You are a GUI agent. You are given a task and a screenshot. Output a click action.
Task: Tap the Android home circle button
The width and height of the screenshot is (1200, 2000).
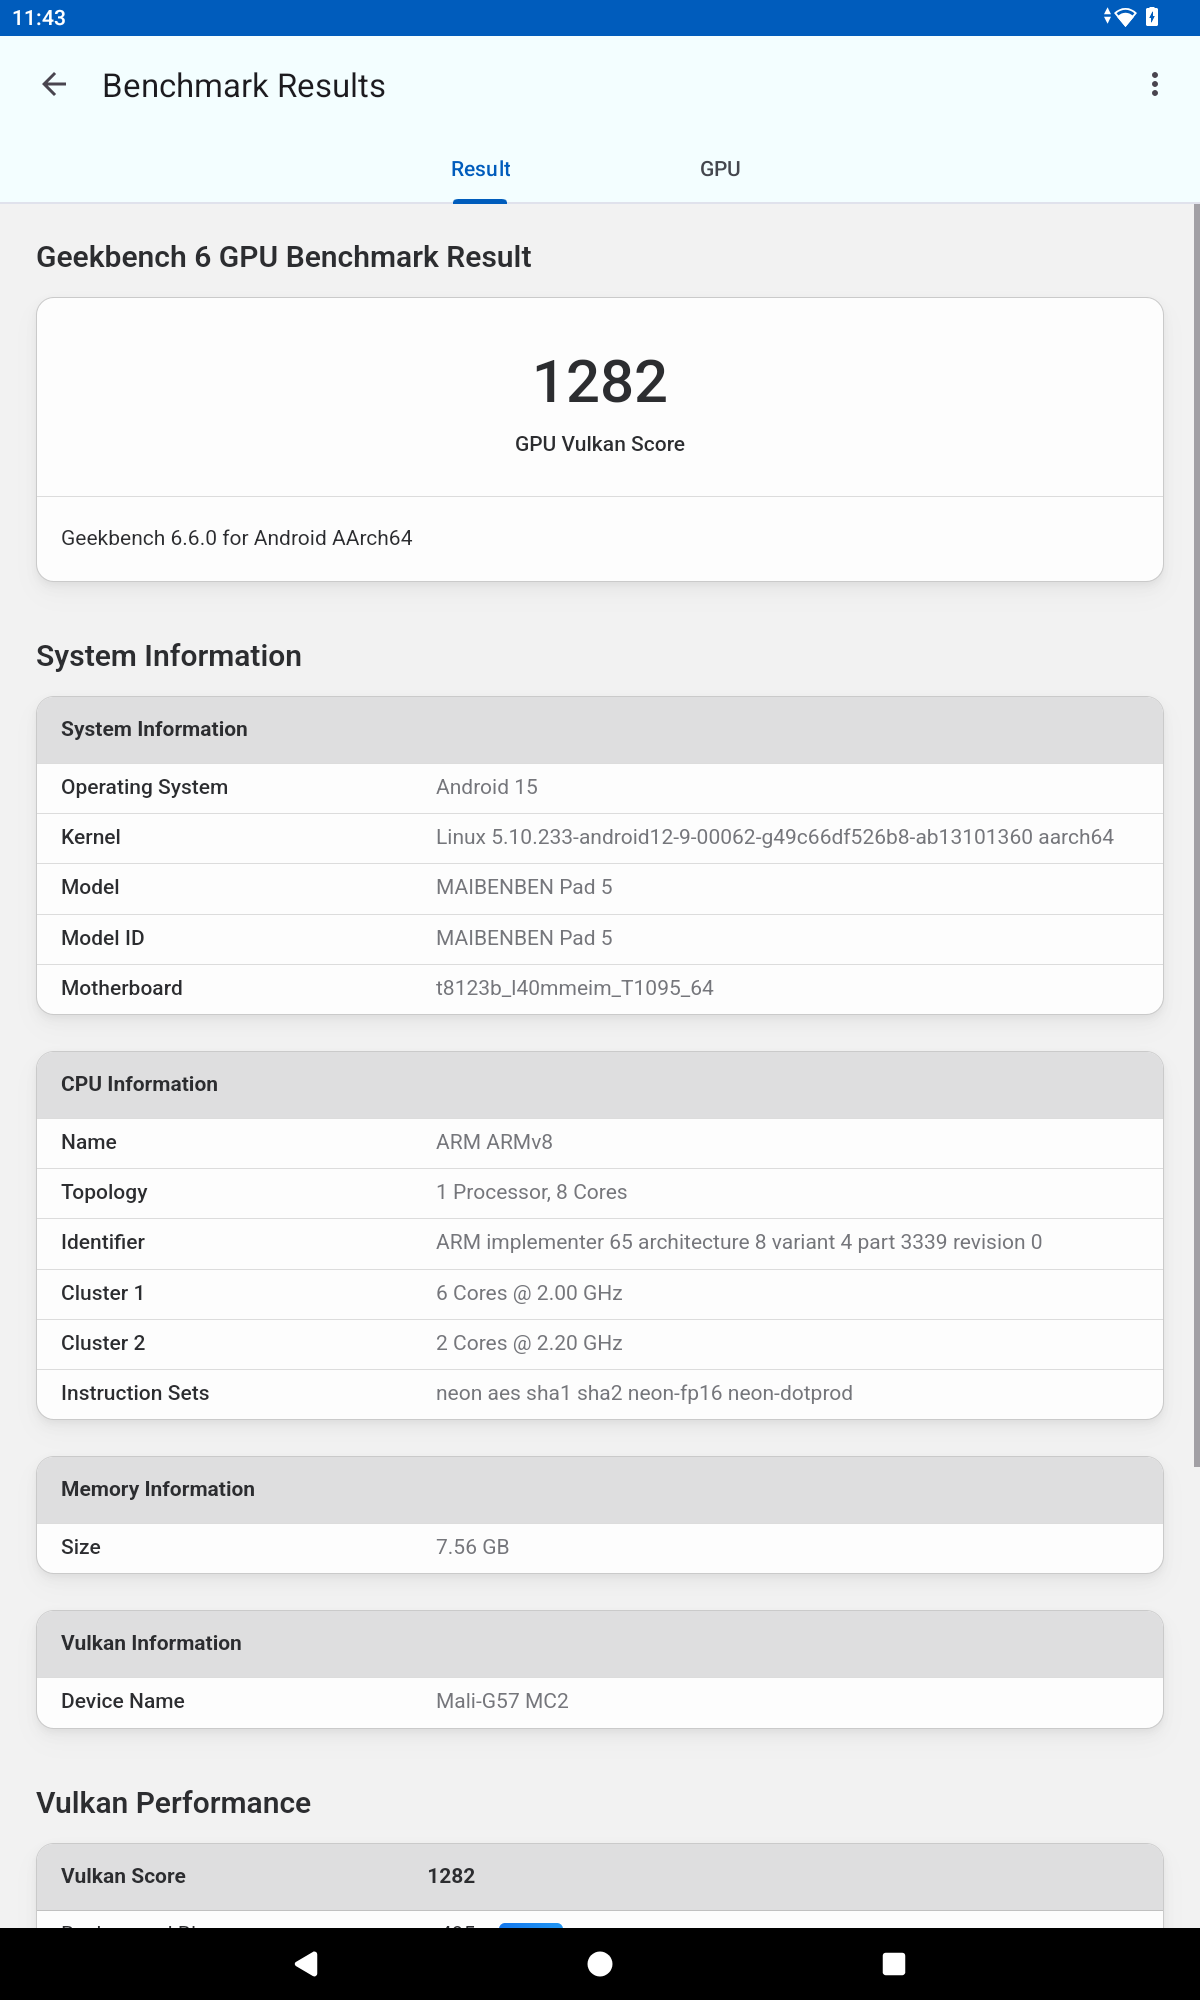pos(600,1964)
